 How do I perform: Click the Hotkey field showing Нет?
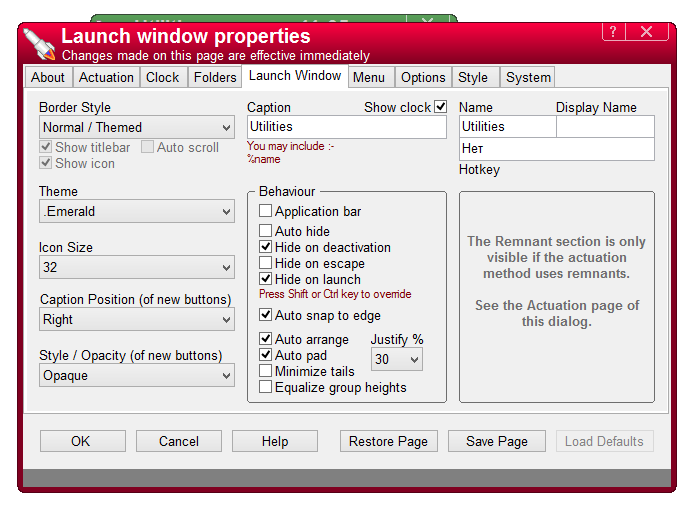click(557, 149)
